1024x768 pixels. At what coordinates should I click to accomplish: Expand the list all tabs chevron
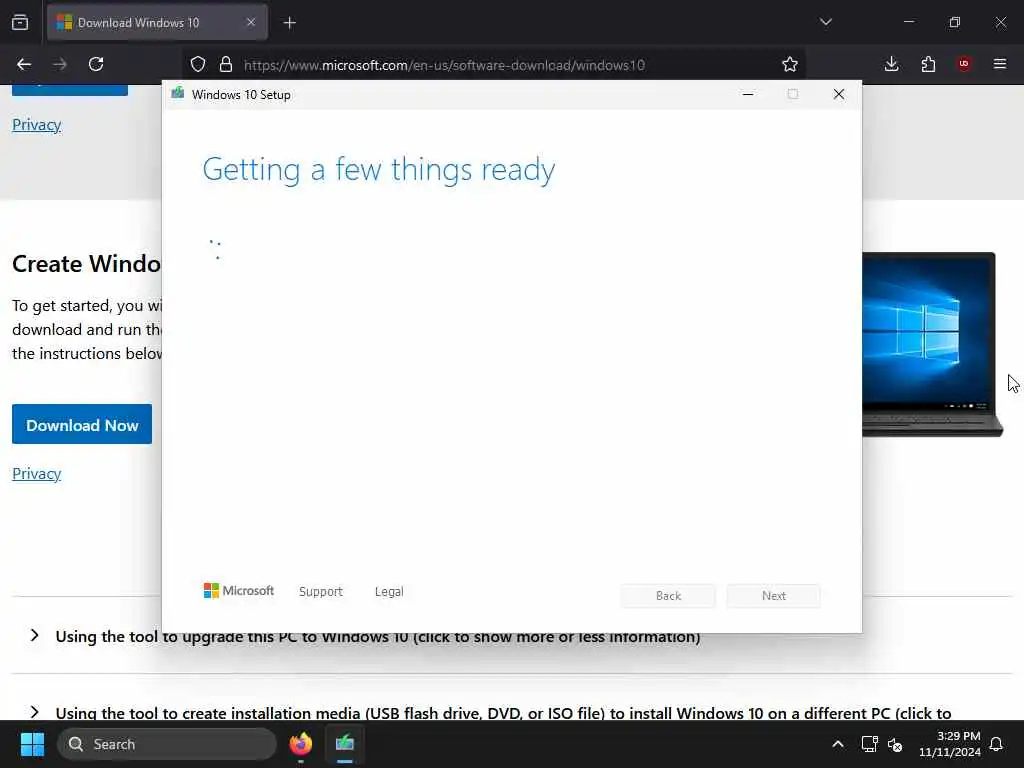(826, 22)
